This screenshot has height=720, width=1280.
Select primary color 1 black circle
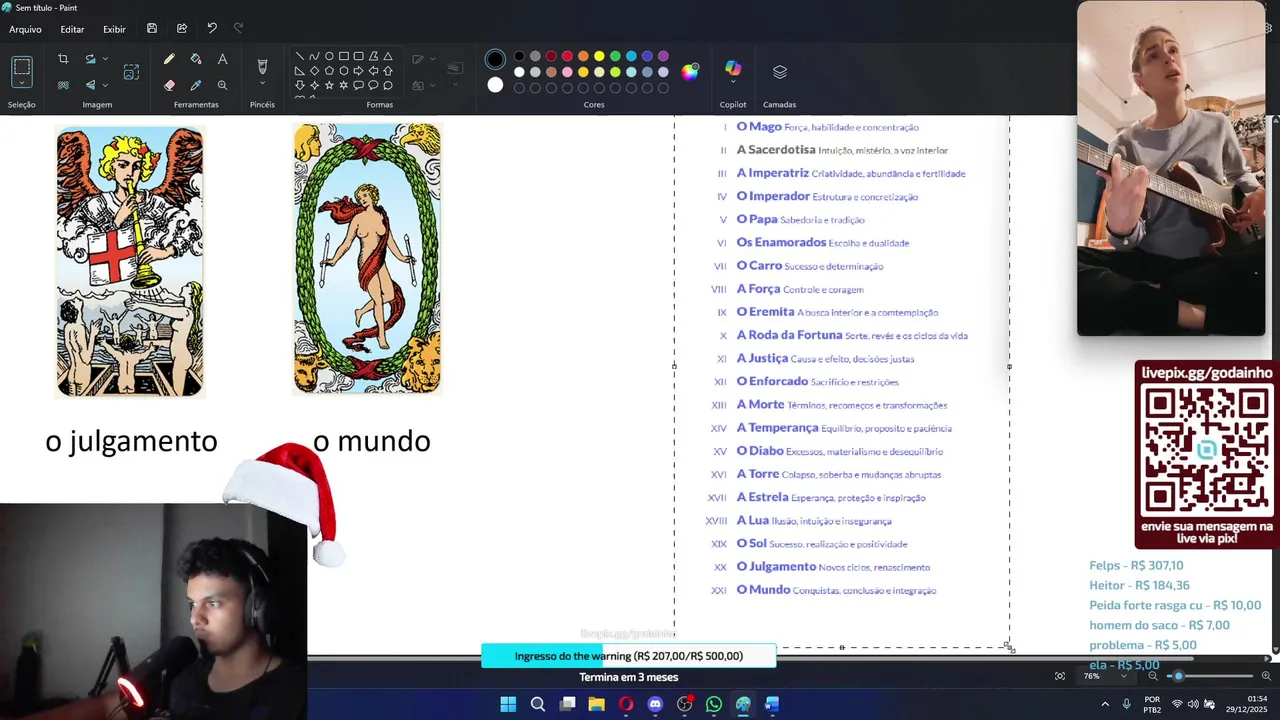[495, 59]
